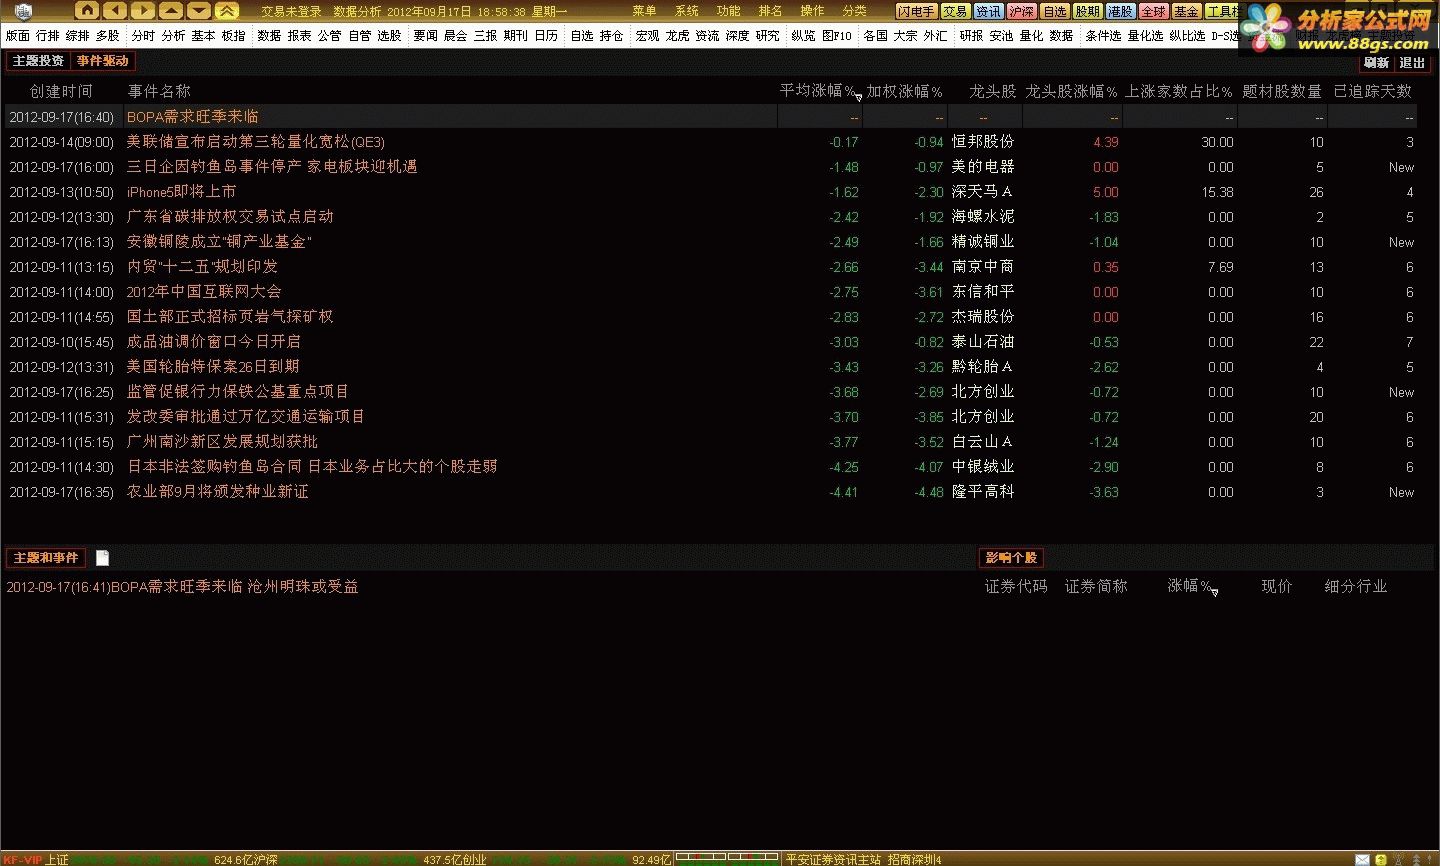The height and width of the screenshot is (866, 1440).
Task: Open the 菜单 menu
Action: 644,11
